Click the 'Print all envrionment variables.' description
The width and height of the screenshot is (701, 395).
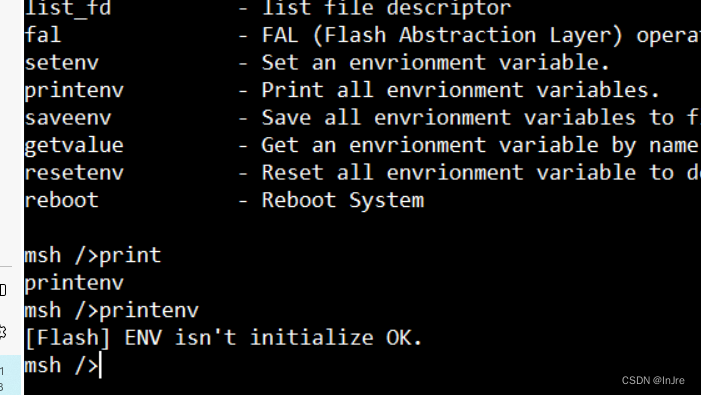pyautogui.click(x=461, y=91)
